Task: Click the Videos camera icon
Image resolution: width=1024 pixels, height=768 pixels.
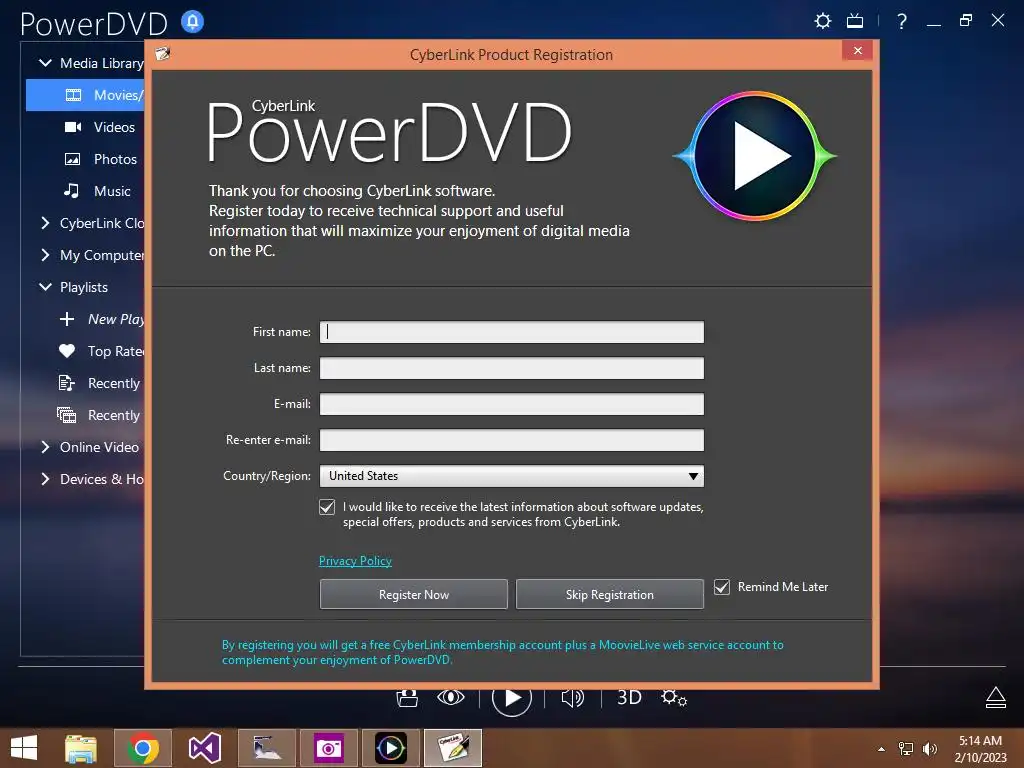Action: click(x=72, y=127)
